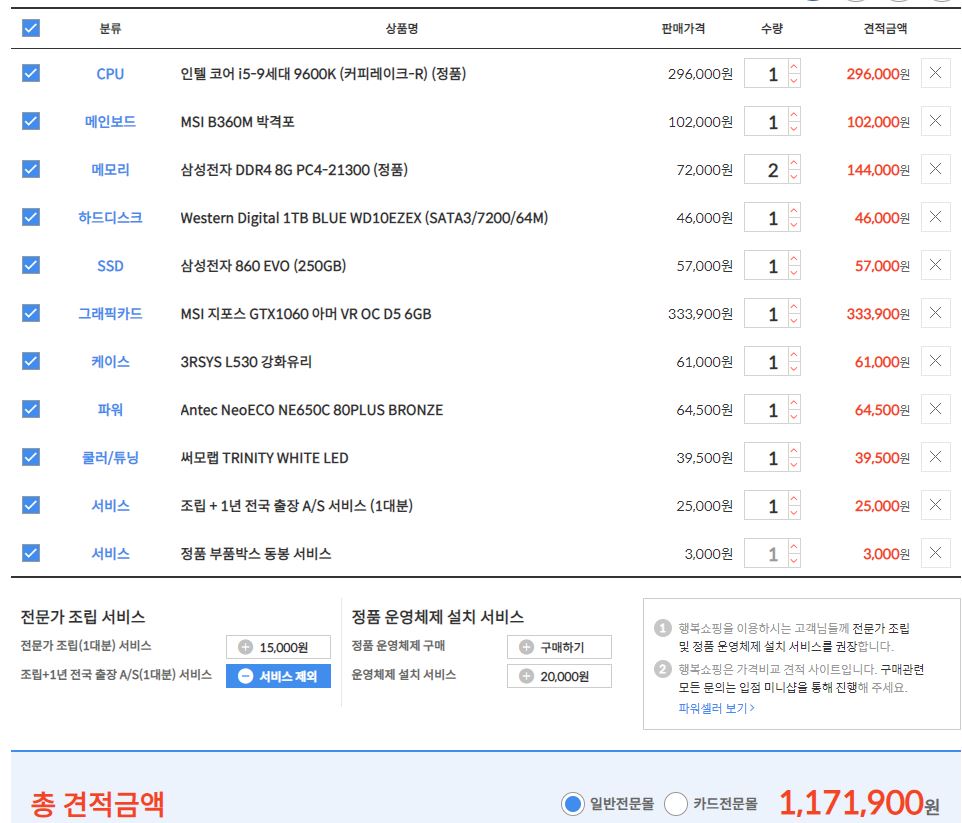Uncheck the 하드디스크 row checkbox
Viewport: 962px width, 823px height.
tap(31, 217)
